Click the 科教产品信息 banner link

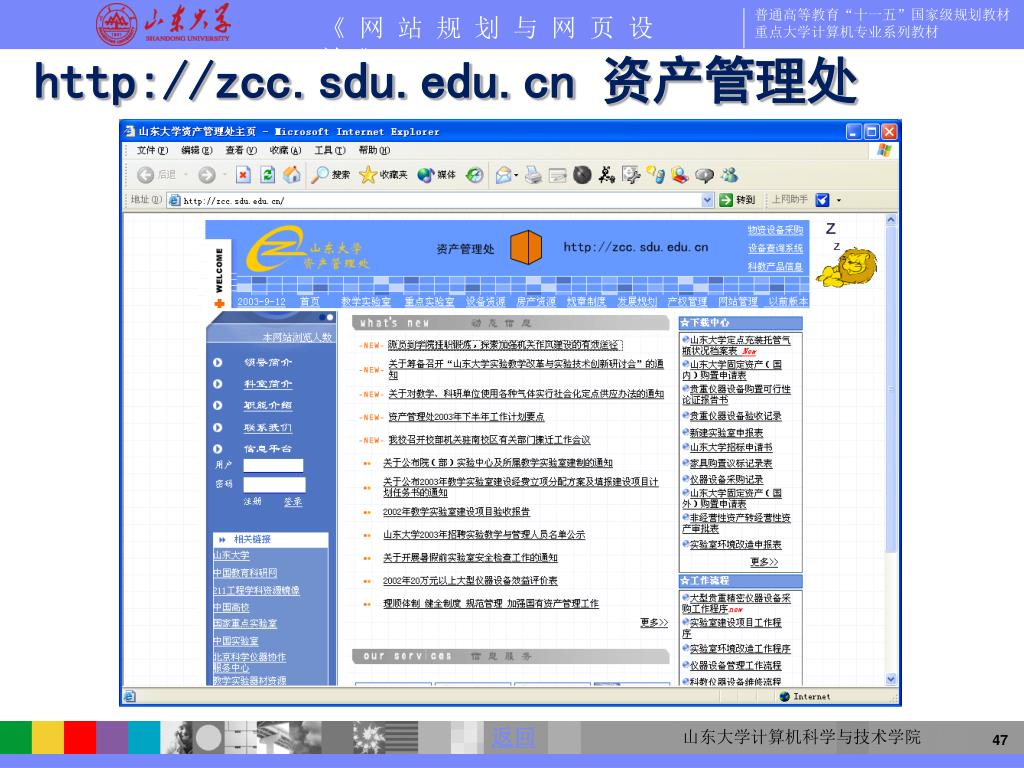(x=775, y=266)
